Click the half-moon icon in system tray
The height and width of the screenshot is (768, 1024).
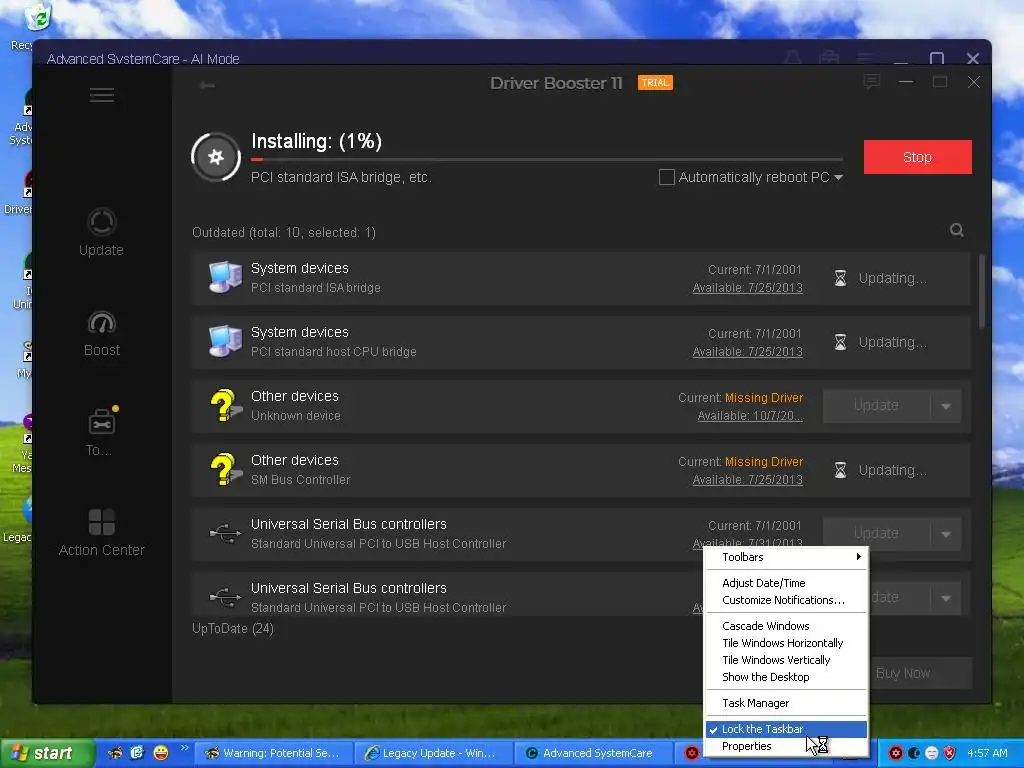pyautogui.click(x=914, y=753)
